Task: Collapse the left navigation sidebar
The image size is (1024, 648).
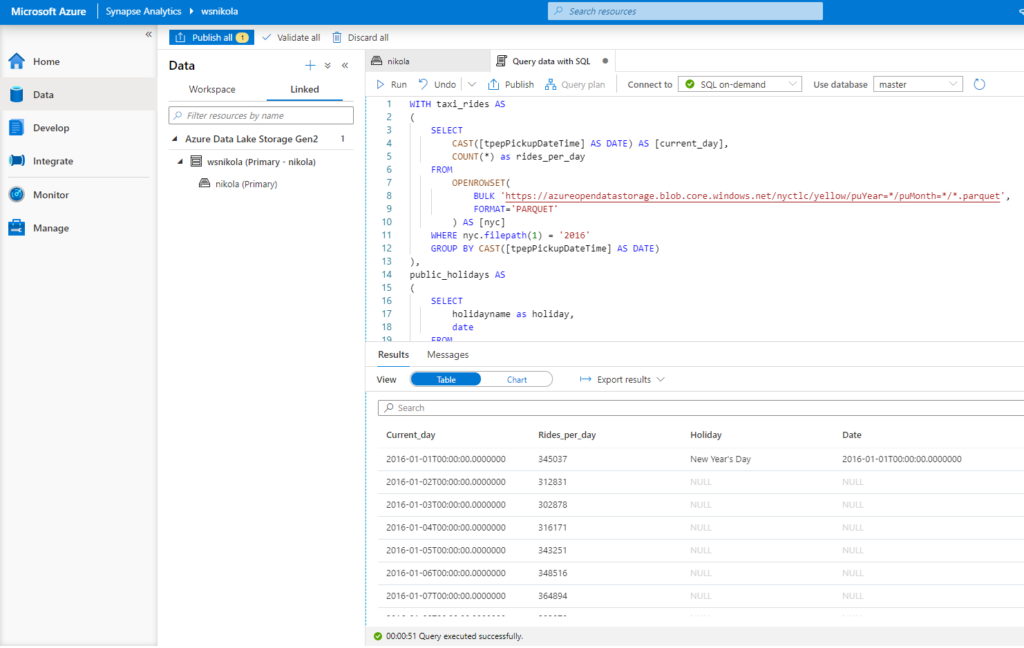Action: (148, 35)
